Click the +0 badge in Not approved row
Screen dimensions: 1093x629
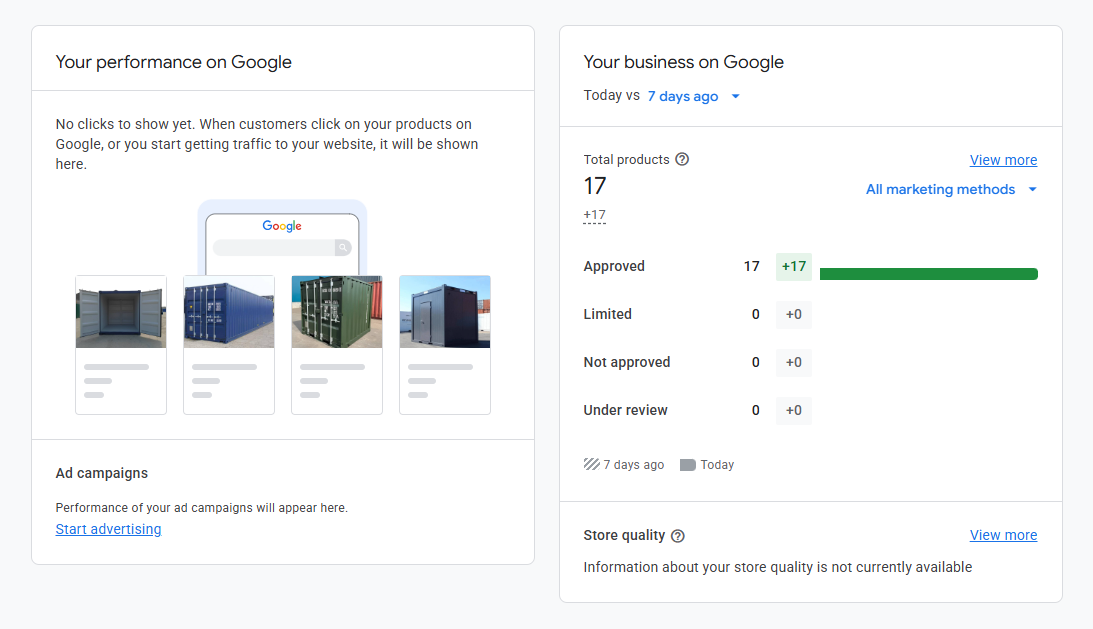(794, 363)
